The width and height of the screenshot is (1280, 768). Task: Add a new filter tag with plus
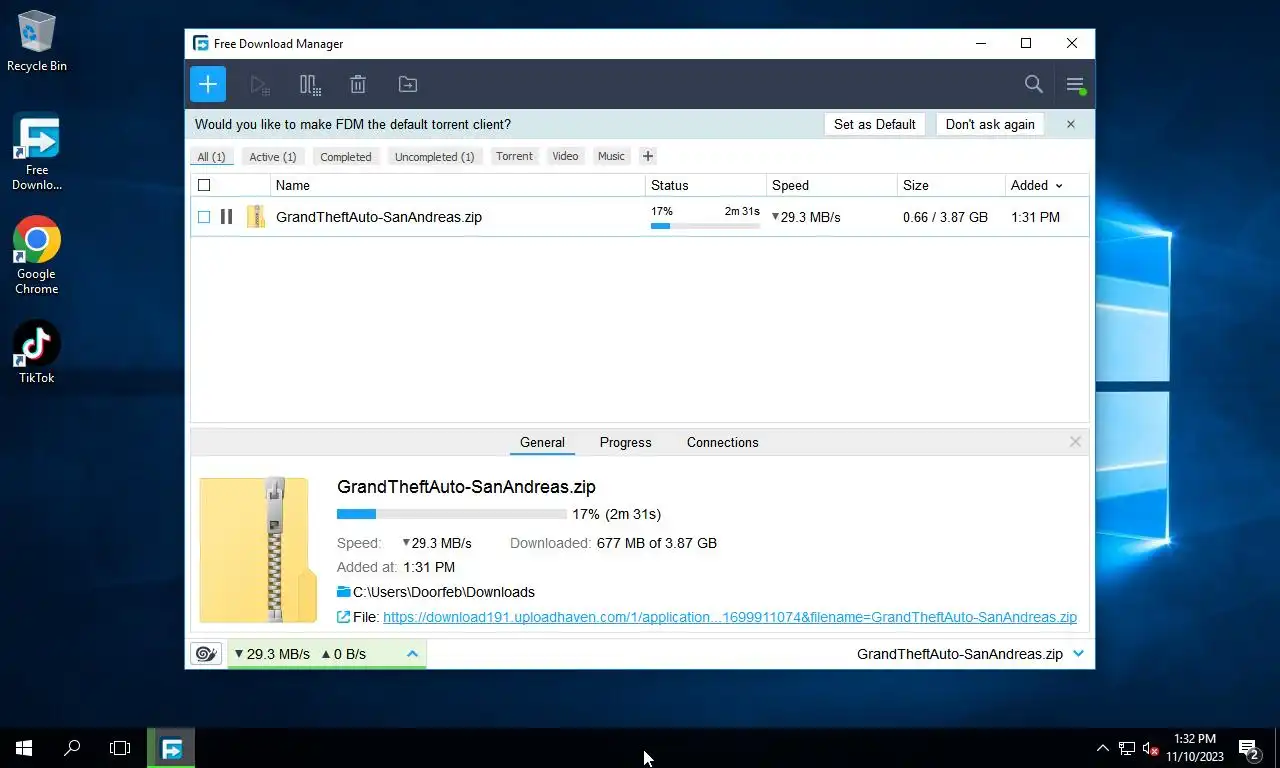point(648,156)
